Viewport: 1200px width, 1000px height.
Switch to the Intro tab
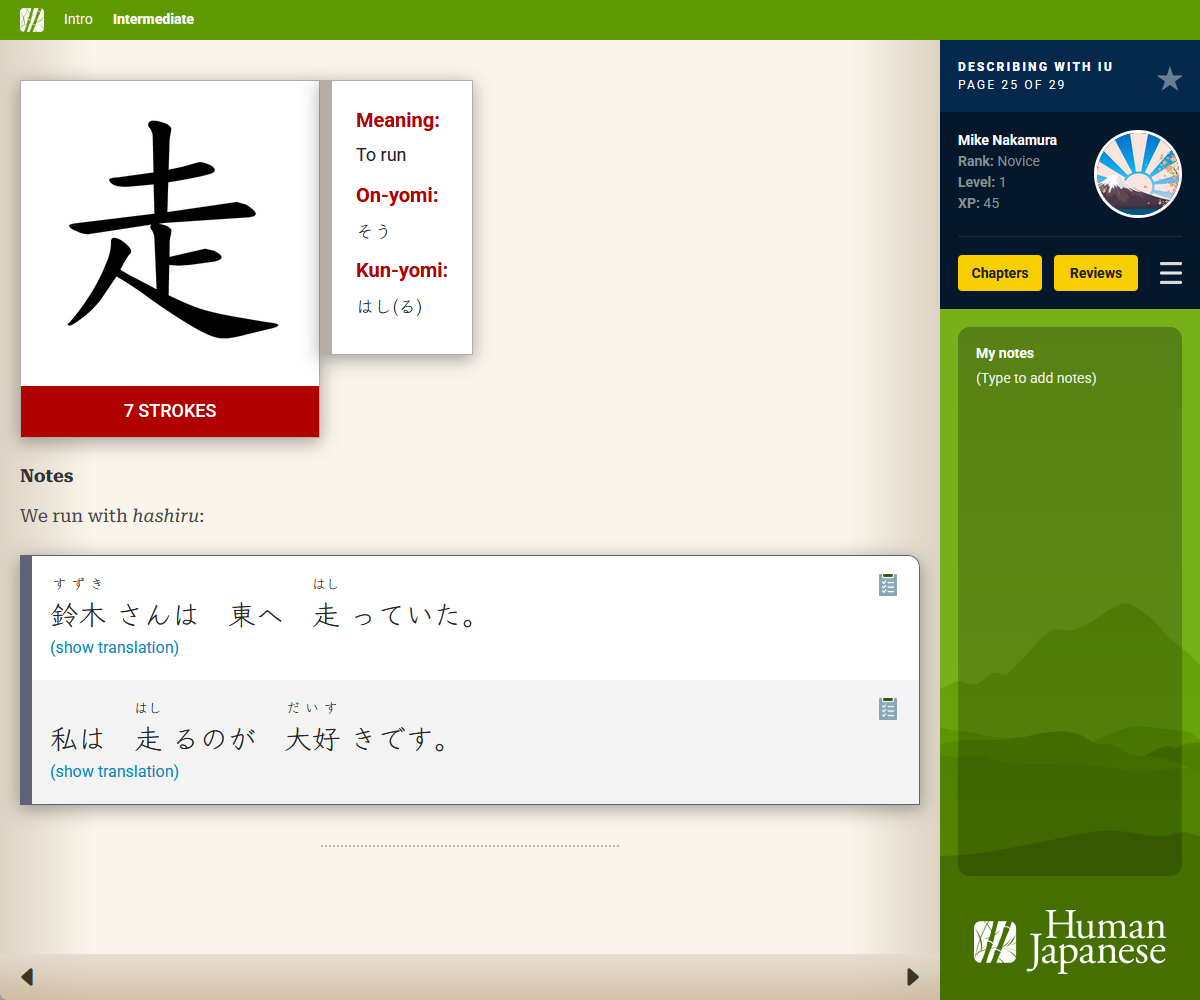tap(78, 19)
